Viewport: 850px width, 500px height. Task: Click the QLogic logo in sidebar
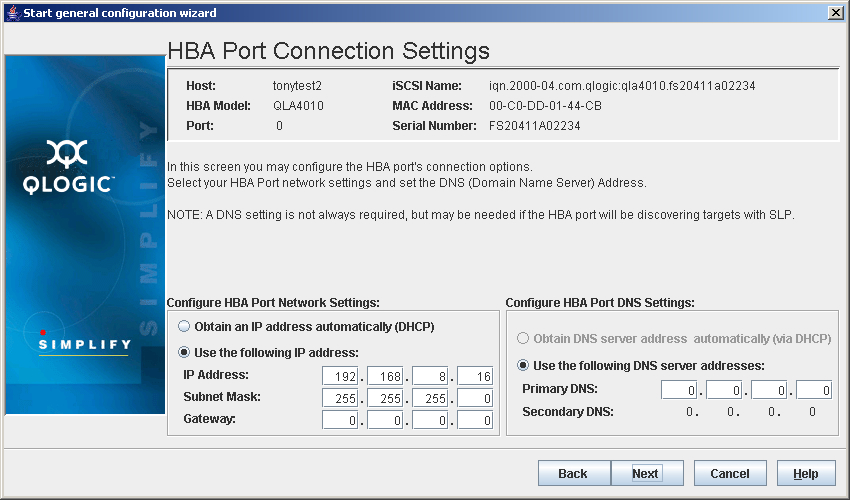[x=69, y=168]
